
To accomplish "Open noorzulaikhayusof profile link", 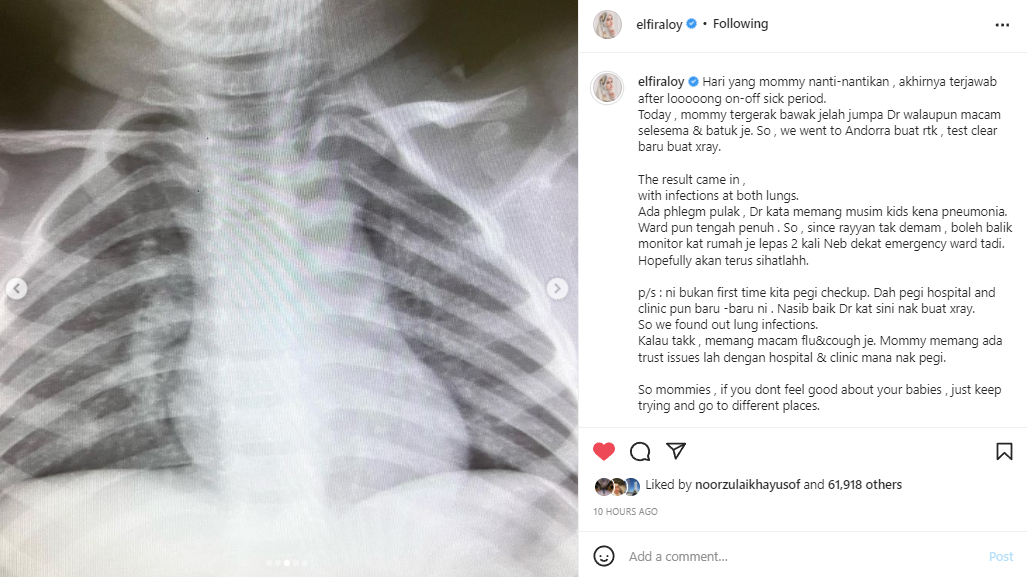I will tap(747, 485).
